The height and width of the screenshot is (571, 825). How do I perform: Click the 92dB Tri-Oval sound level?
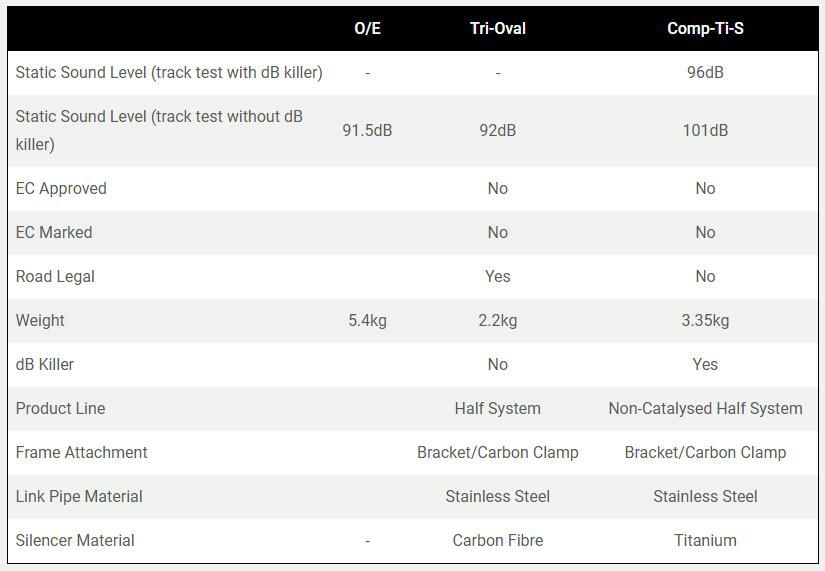click(x=497, y=130)
